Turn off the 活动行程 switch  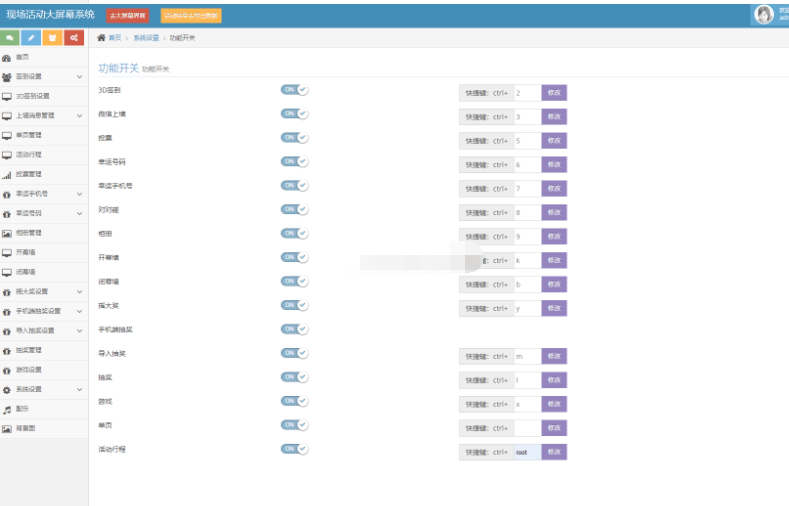pyautogui.click(x=294, y=449)
